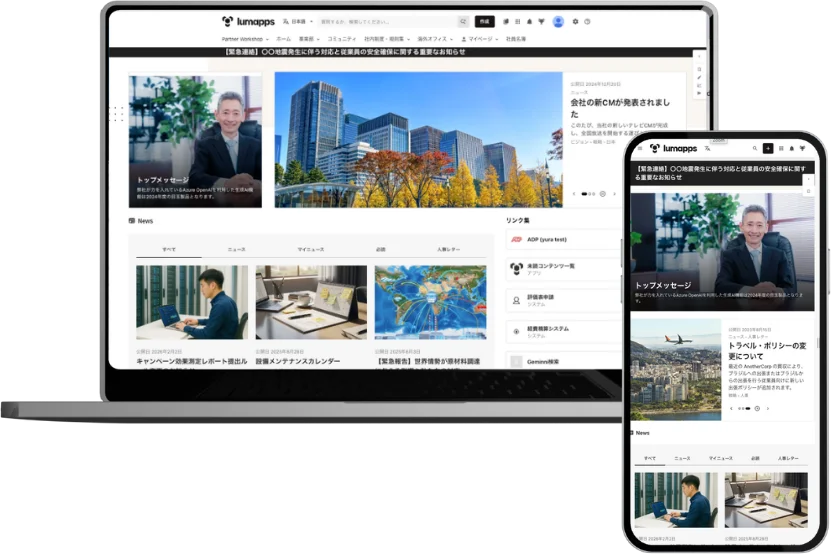Open the ADP (yura test) link
This screenshot has height=554, width=831.
pyautogui.click(x=564, y=240)
